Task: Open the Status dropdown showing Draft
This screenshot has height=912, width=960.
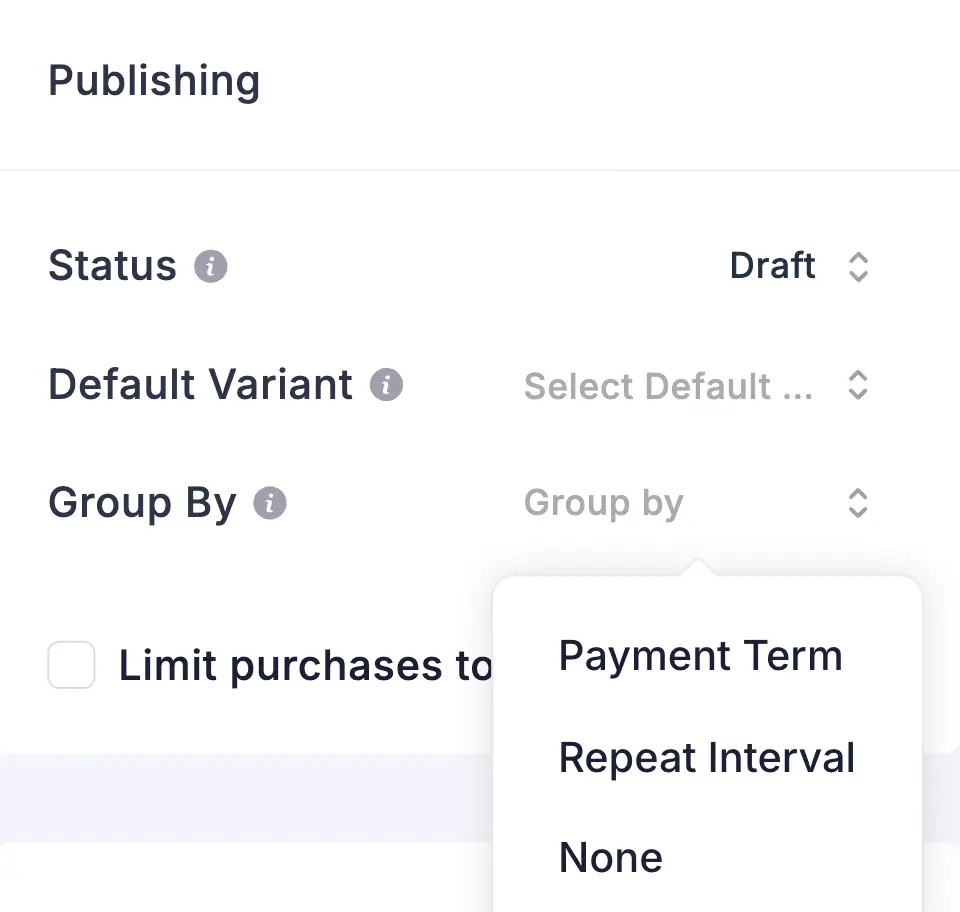Action: pyautogui.click(x=773, y=266)
